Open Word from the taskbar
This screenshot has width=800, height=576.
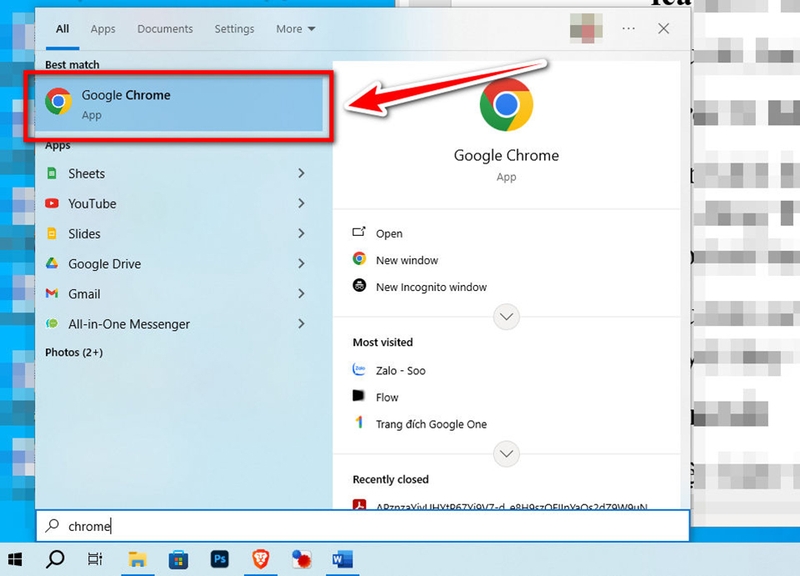coord(342,559)
